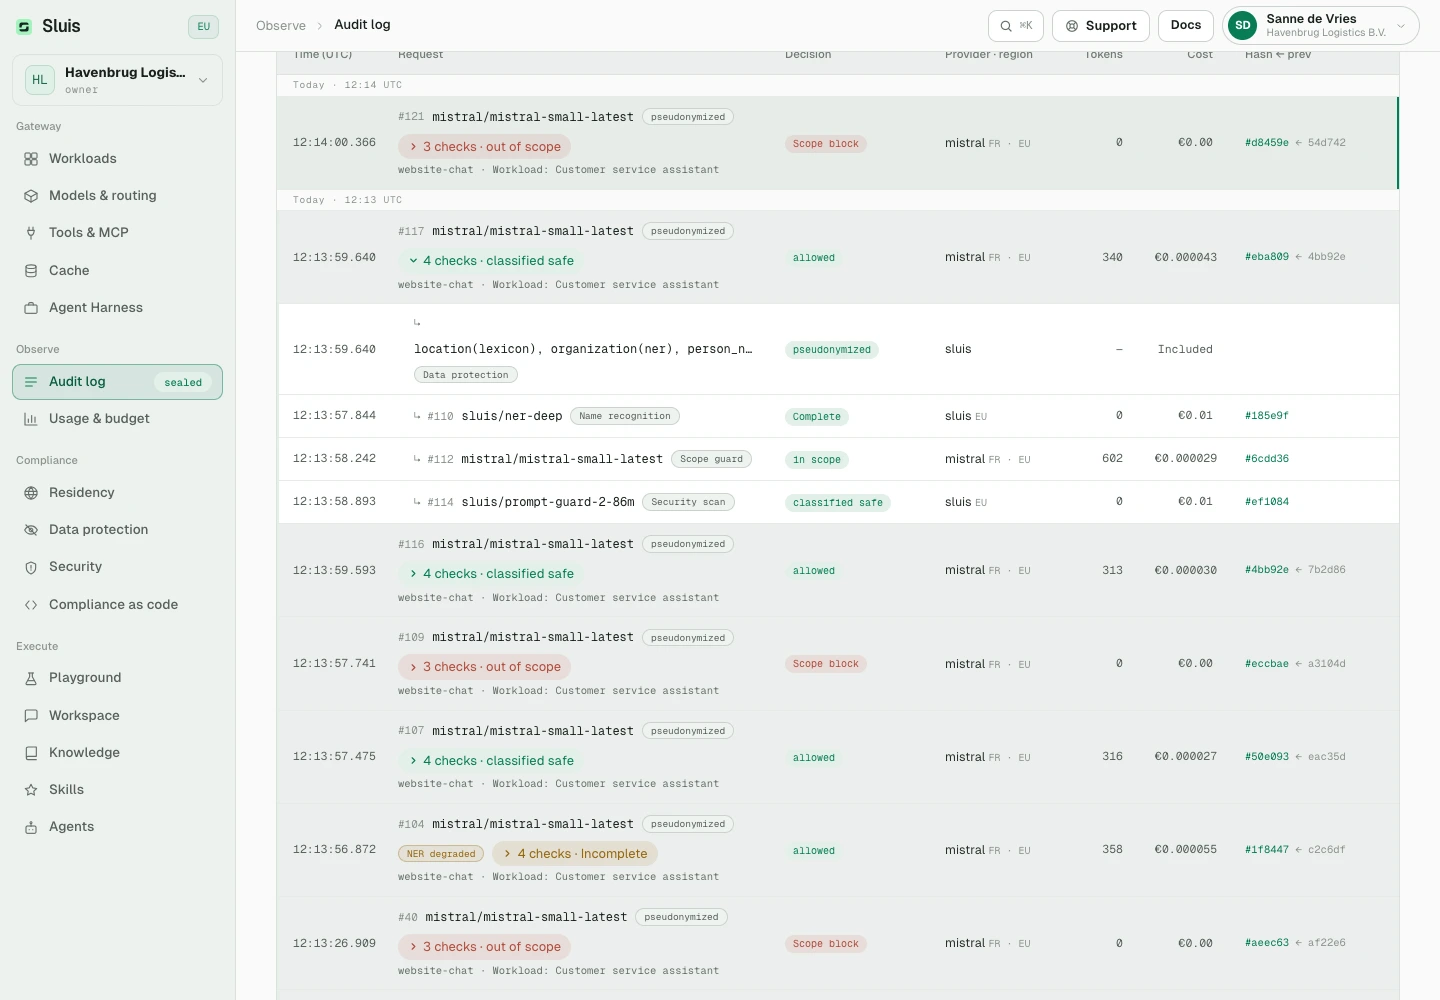1440x1000 pixels.
Task: Click the Sluis logo icon
Action: pyautogui.click(x=24, y=27)
